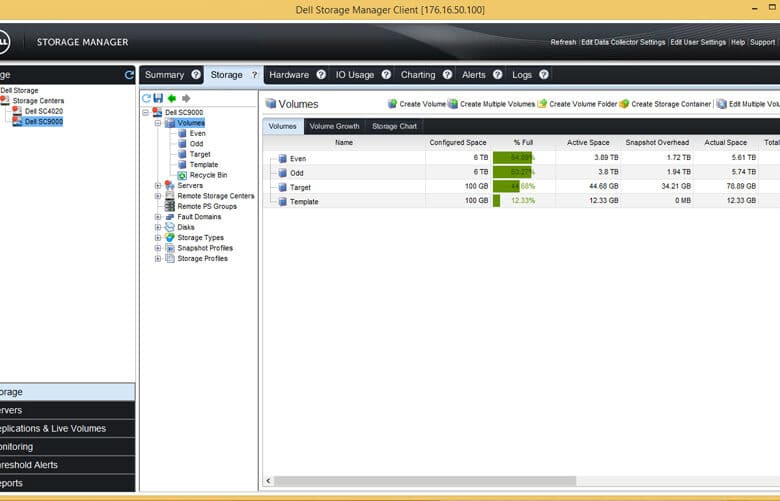Open Threshold Alerts view

(67, 465)
